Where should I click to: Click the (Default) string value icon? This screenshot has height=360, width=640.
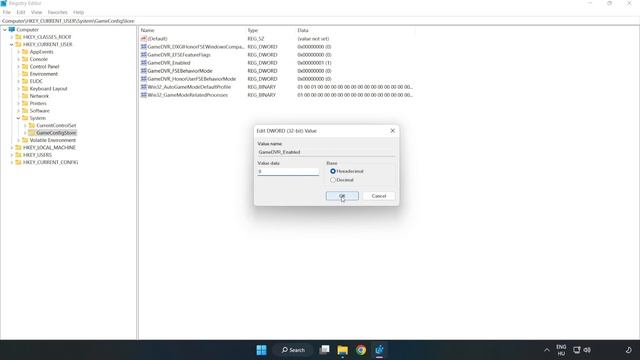(144, 39)
